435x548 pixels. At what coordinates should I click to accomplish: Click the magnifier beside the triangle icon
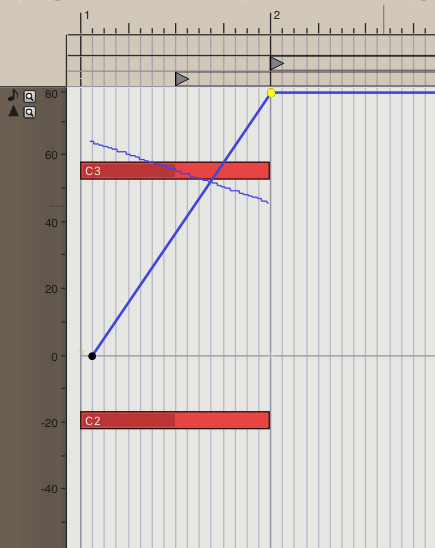pyautogui.click(x=30, y=113)
